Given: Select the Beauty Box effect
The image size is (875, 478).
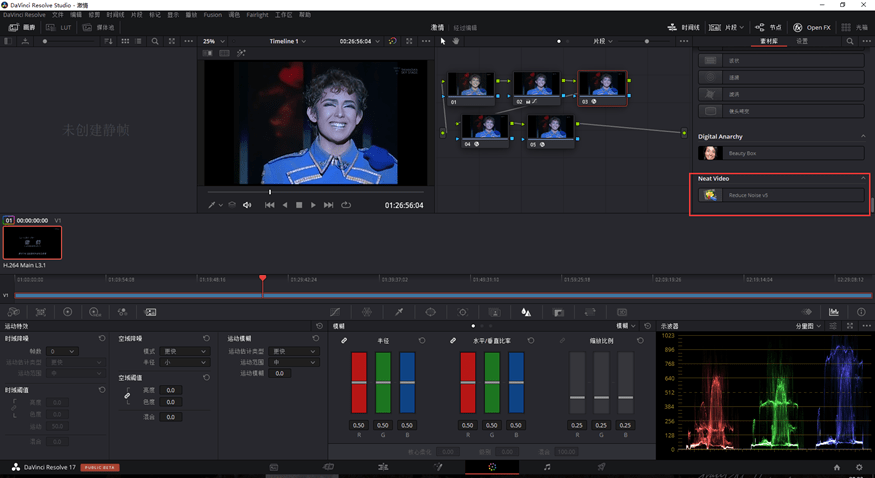Looking at the screenshot, I should tap(781, 153).
